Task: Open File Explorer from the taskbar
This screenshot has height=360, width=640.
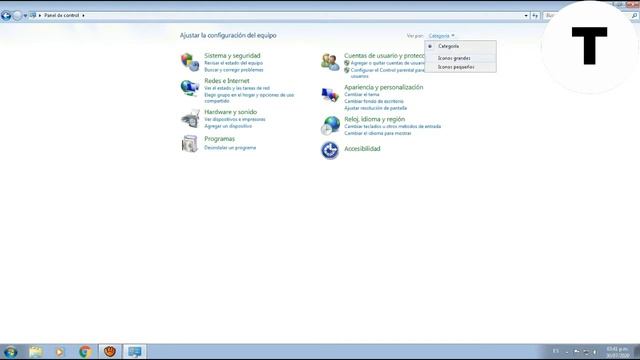Action: [36, 351]
